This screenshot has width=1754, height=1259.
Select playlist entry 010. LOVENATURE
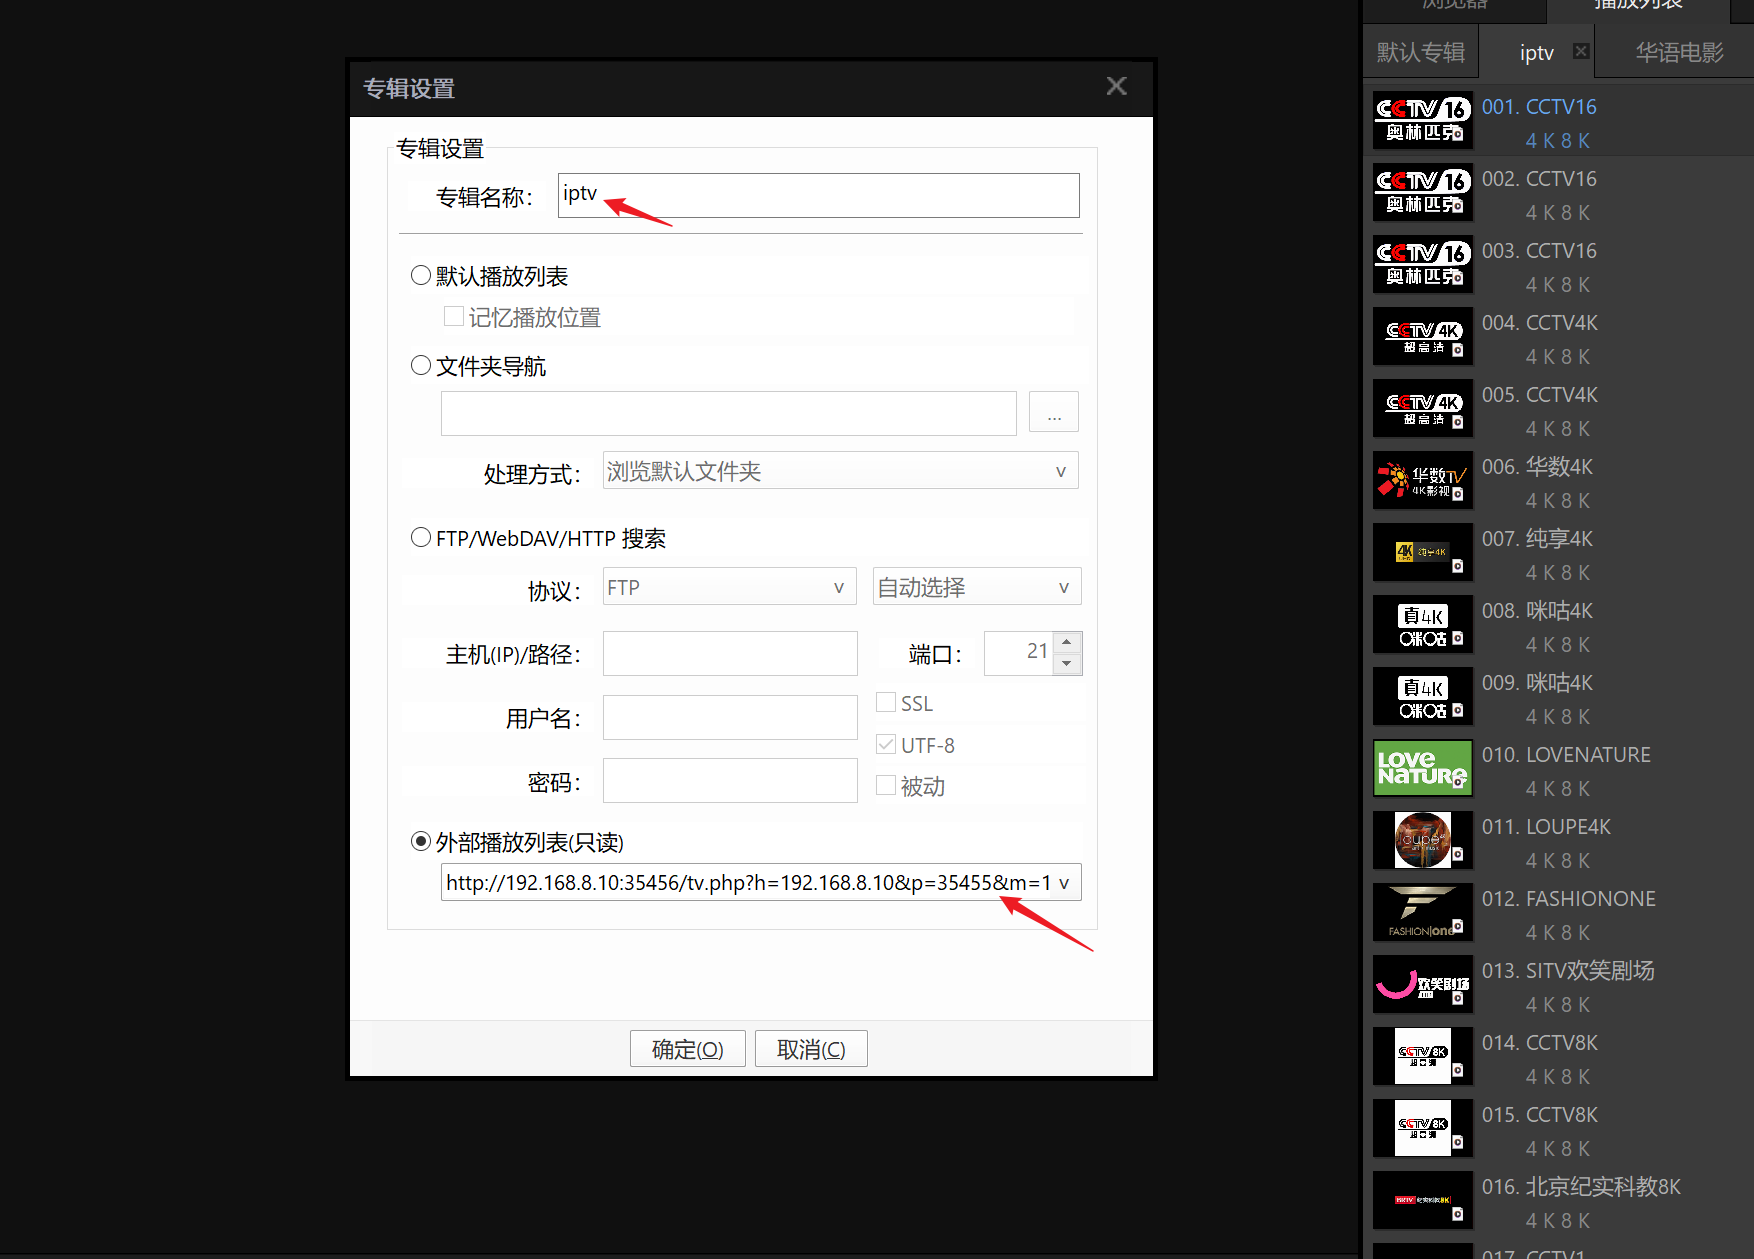[1560, 769]
